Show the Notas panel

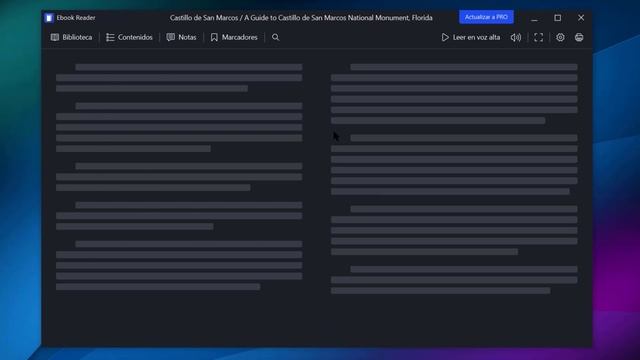tap(181, 37)
